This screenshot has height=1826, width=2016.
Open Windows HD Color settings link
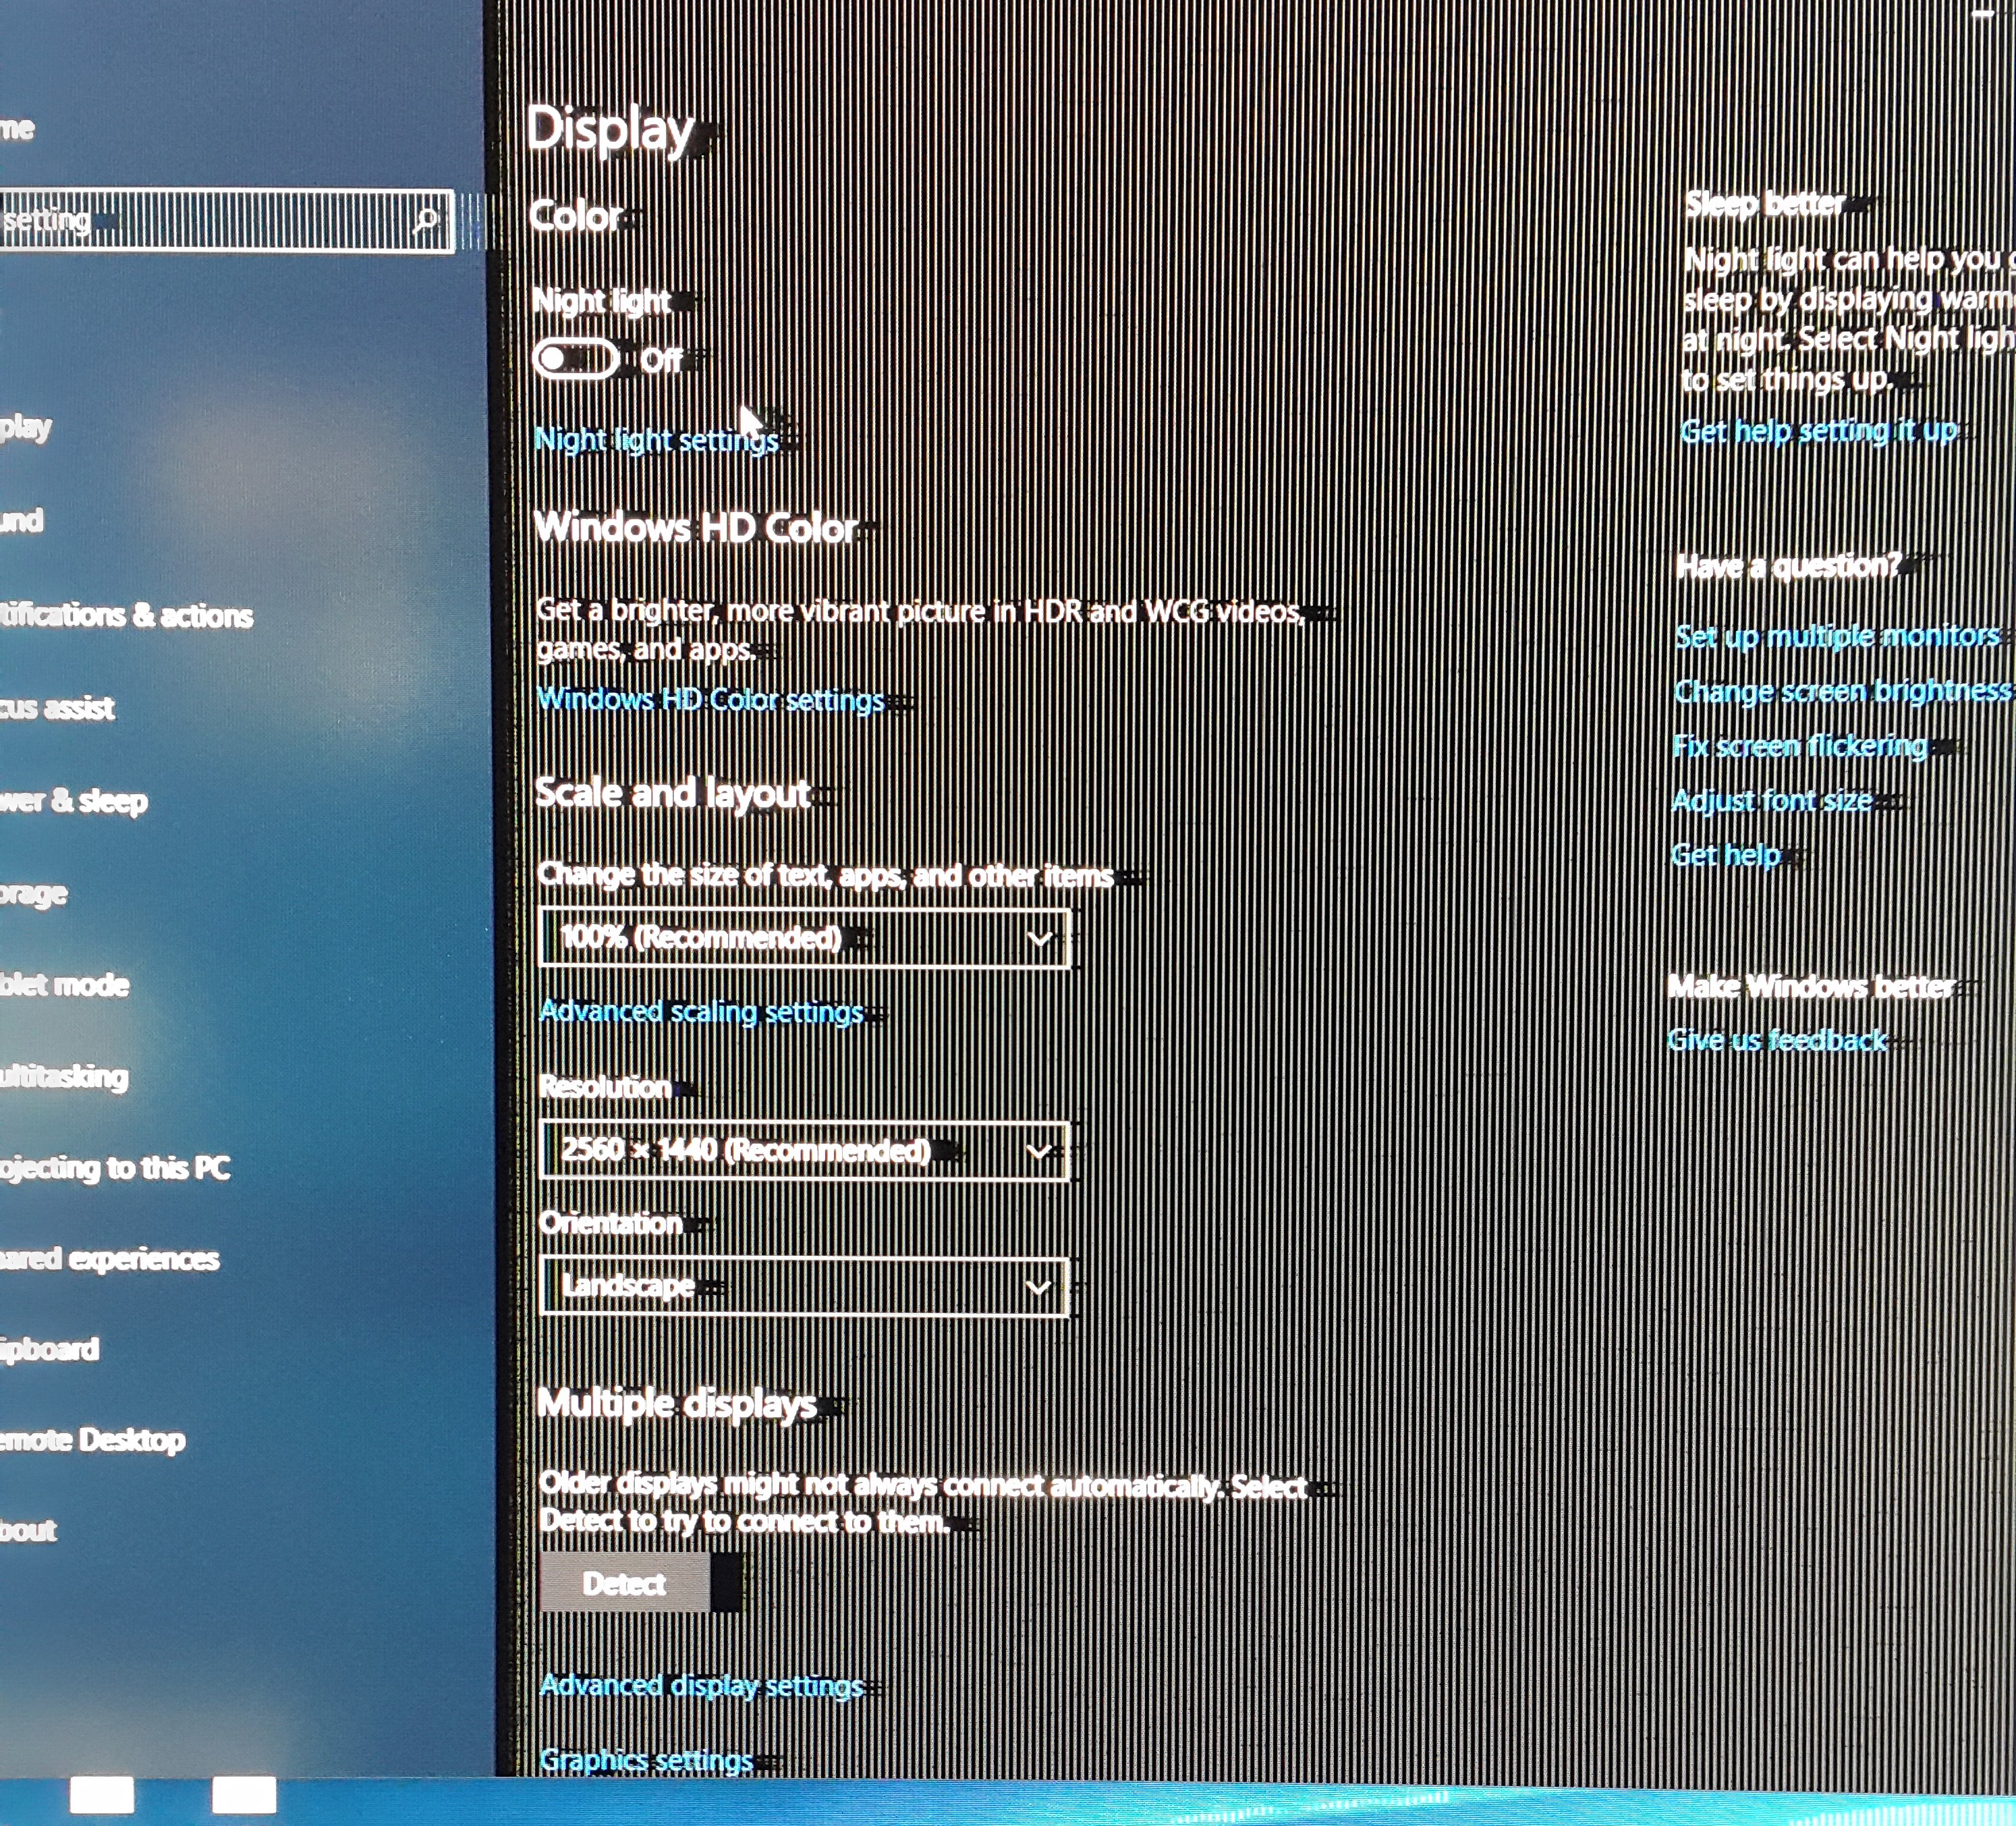711,699
